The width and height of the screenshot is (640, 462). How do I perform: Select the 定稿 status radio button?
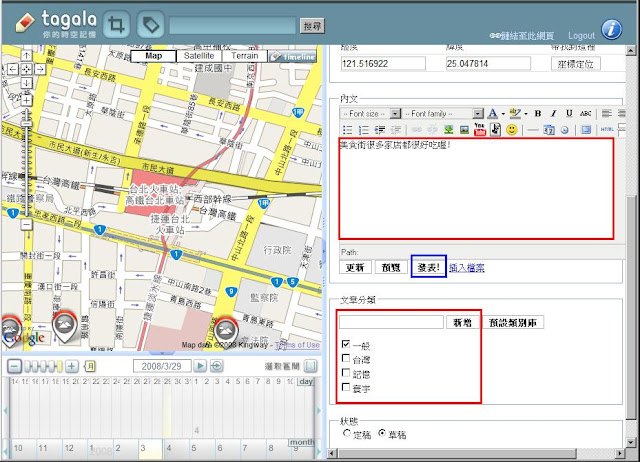point(347,433)
